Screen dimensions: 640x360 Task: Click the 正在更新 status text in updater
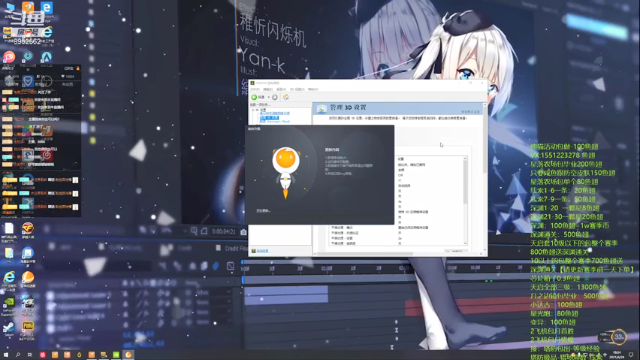pos(263,211)
